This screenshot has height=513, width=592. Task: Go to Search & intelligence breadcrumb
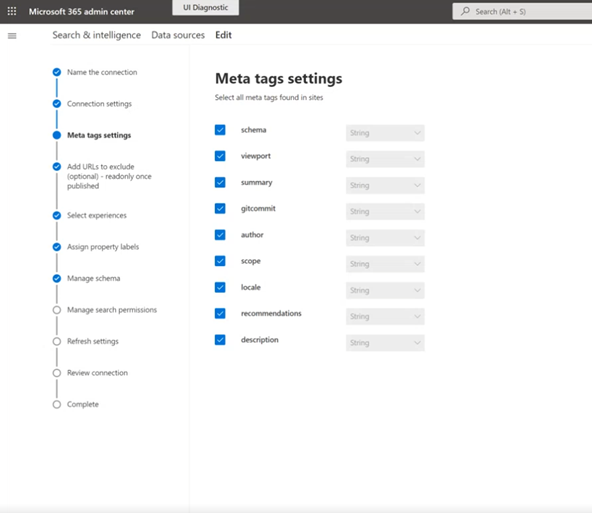97,35
